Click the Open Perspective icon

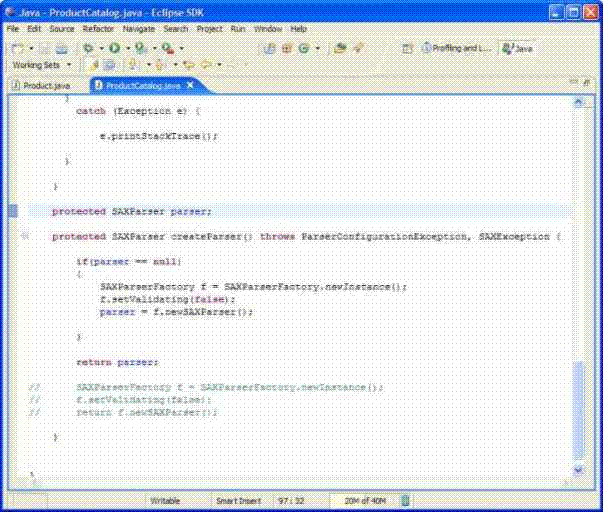pyautogui.click(x=409, y=47)
